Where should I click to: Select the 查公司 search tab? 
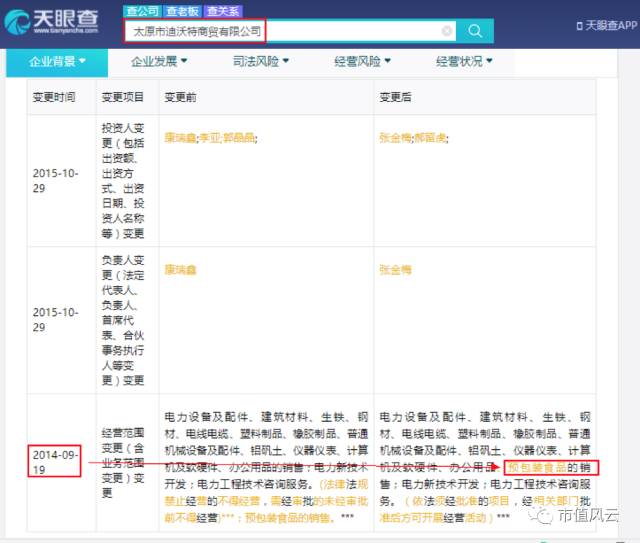(x=143, y=11)
